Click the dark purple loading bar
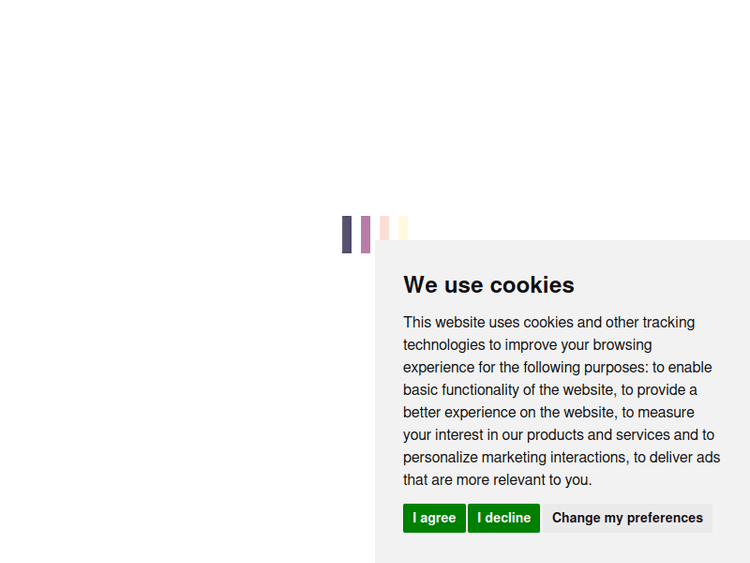 point(347,234)
